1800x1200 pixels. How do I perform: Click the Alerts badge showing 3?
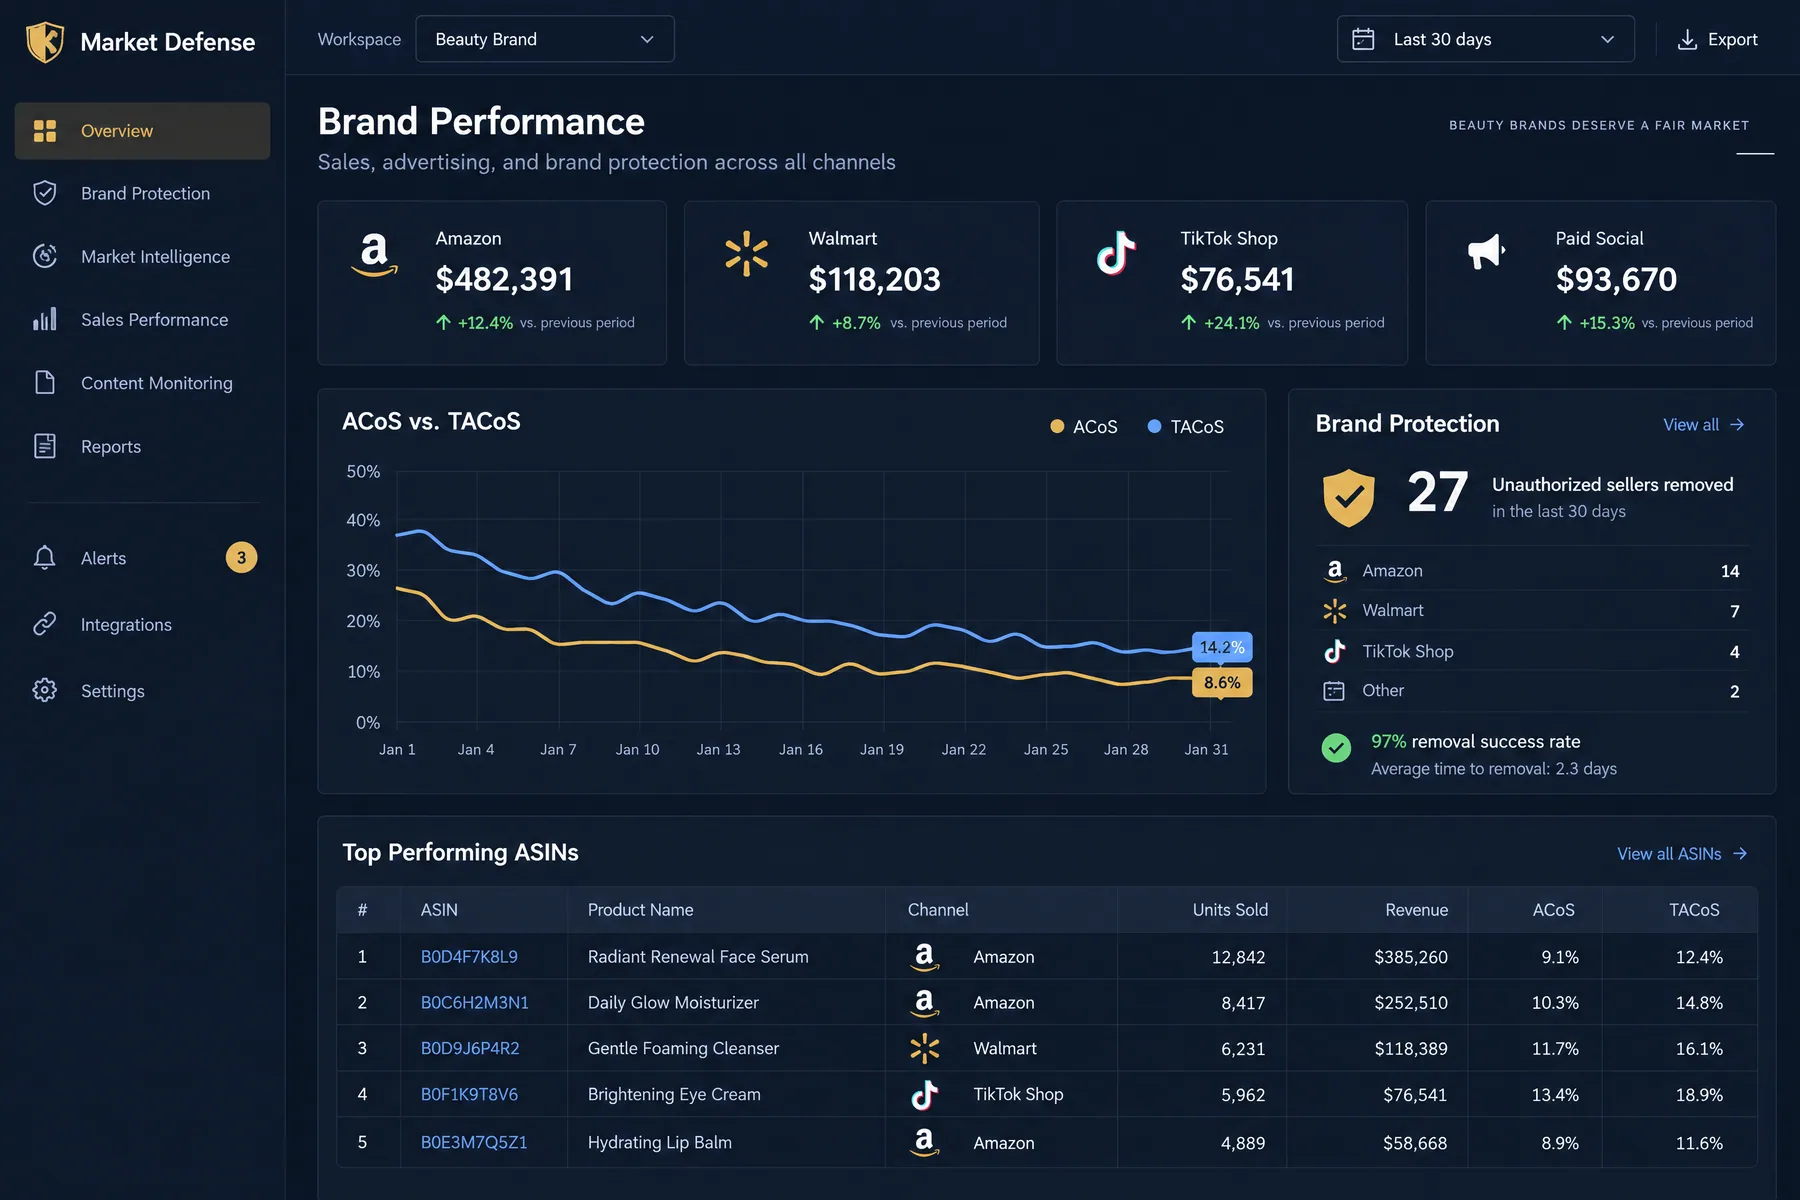[x=241, y=557]
